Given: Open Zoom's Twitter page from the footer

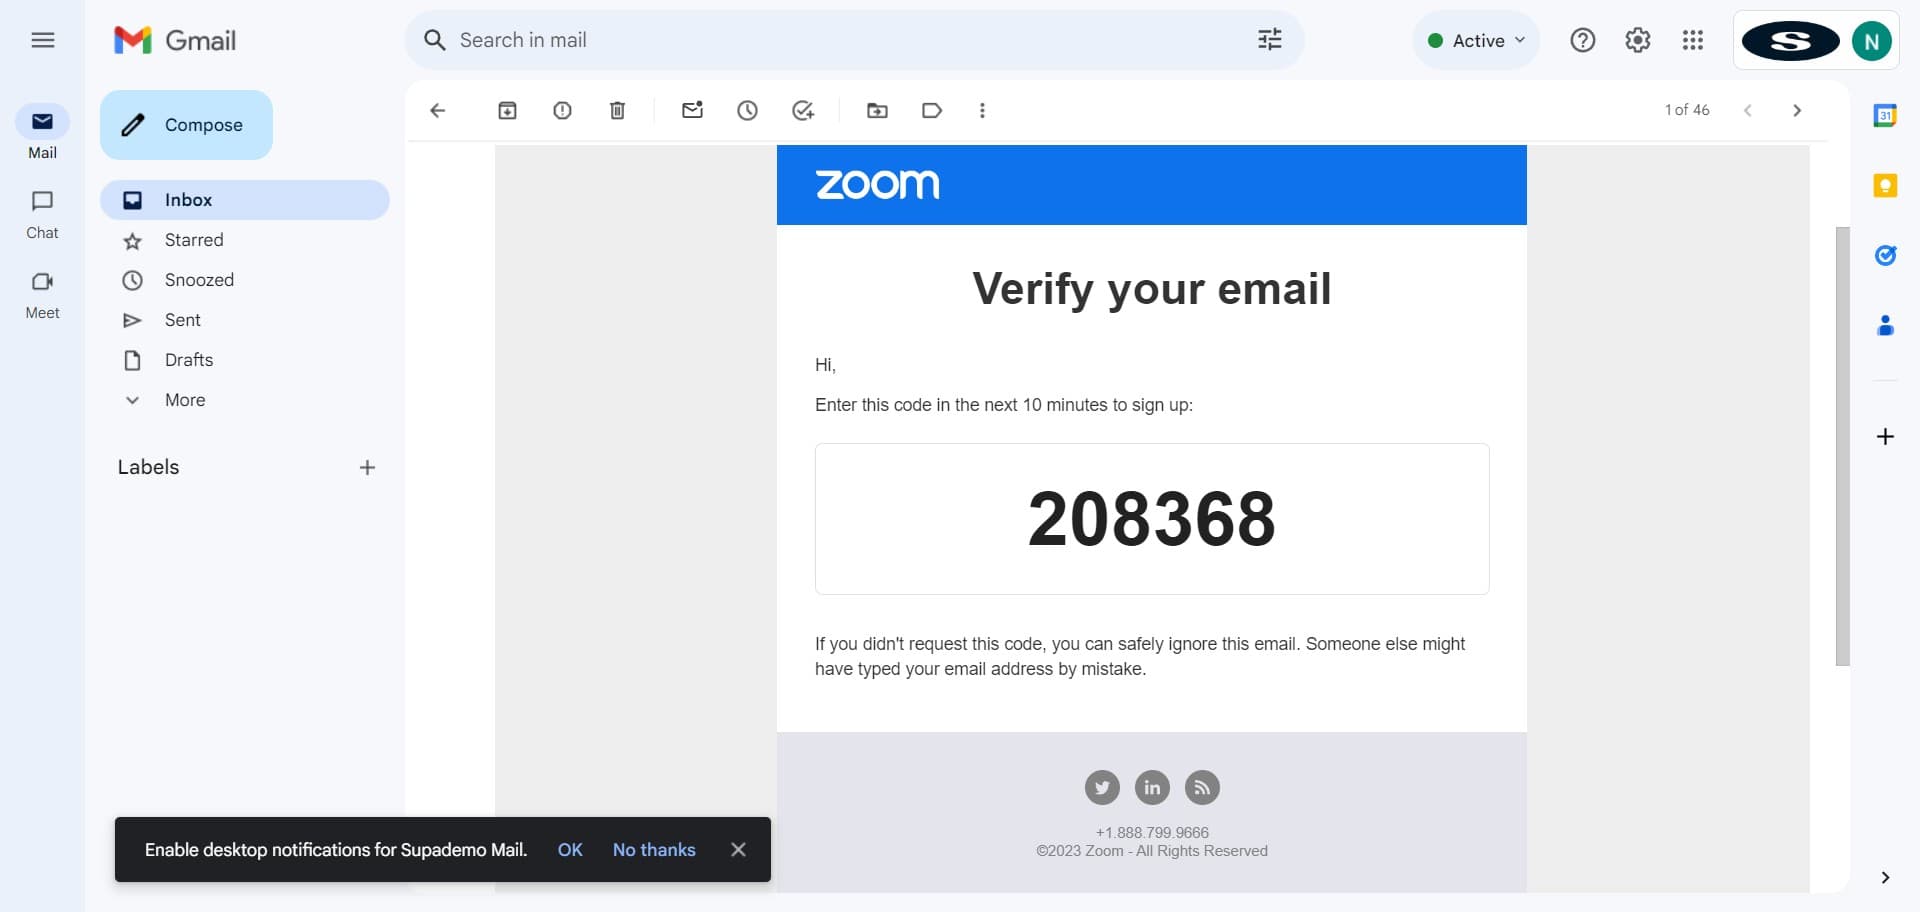Looking at the screenshot, I should [x=1102, y=787].
